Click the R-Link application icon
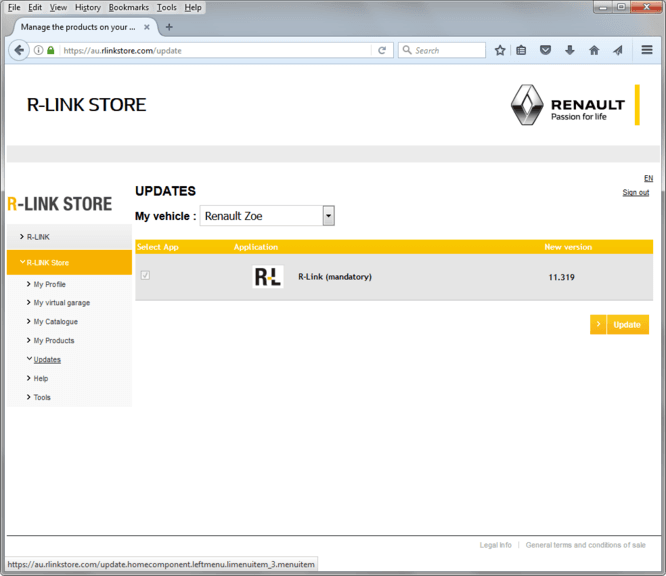 268,277
